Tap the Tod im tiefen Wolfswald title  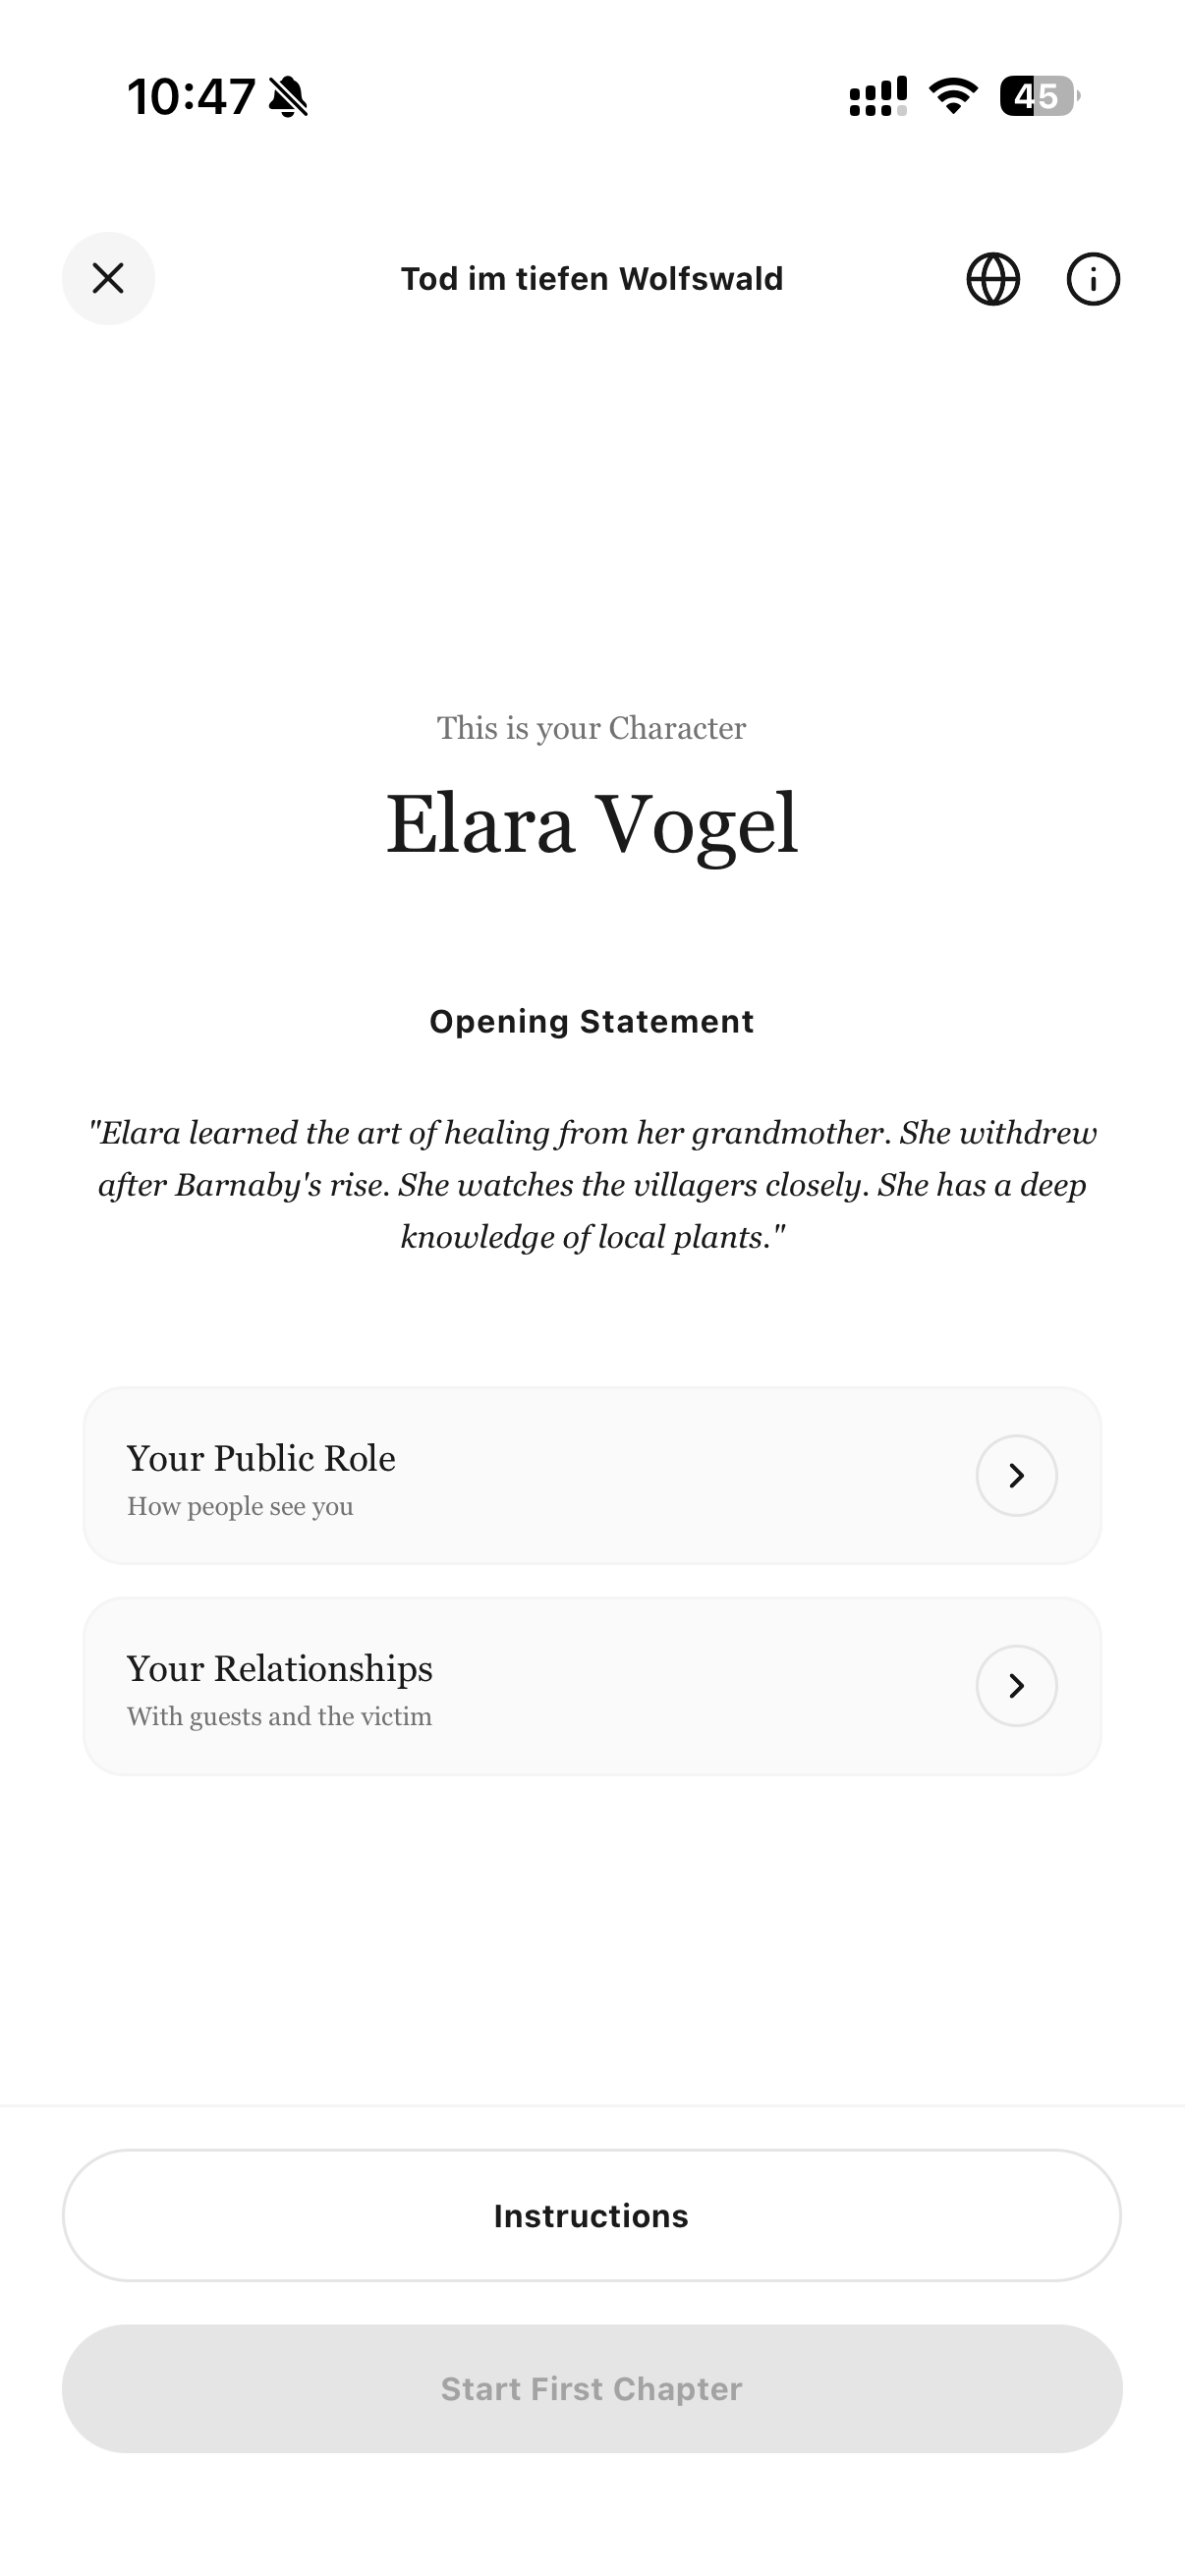point(592,278)
